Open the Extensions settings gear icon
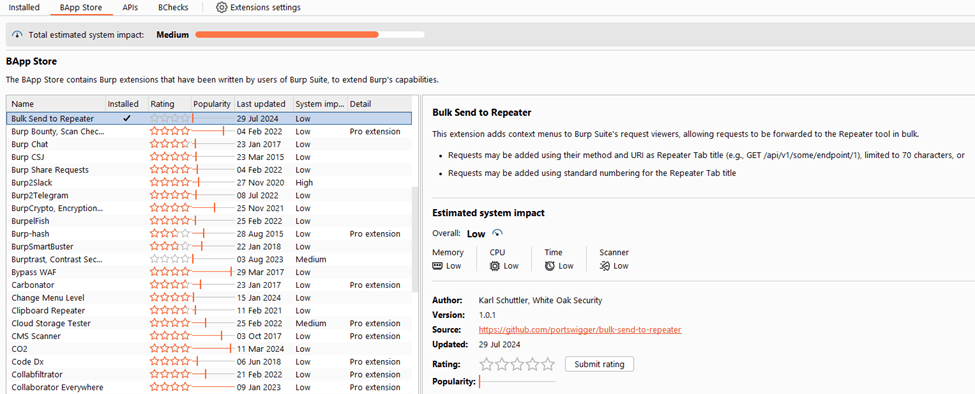 pyautogui.click(x=221, y=8)
